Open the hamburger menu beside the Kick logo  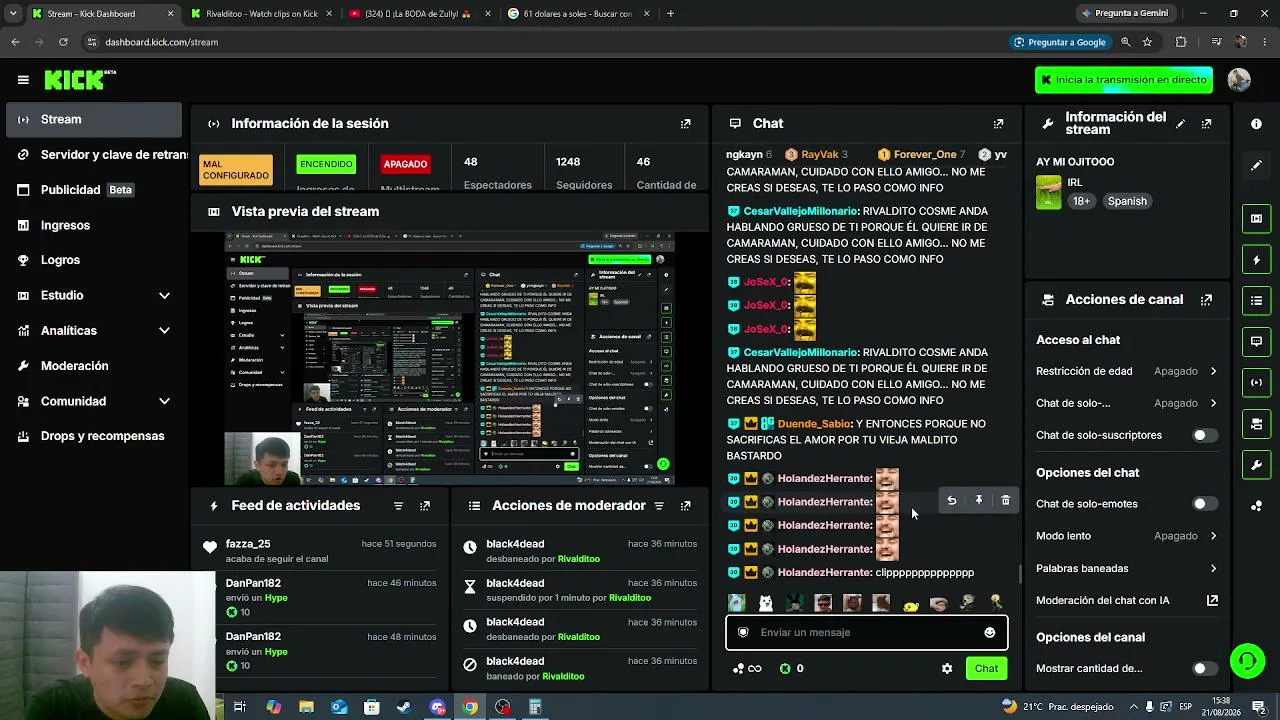(x=23, y=80)
